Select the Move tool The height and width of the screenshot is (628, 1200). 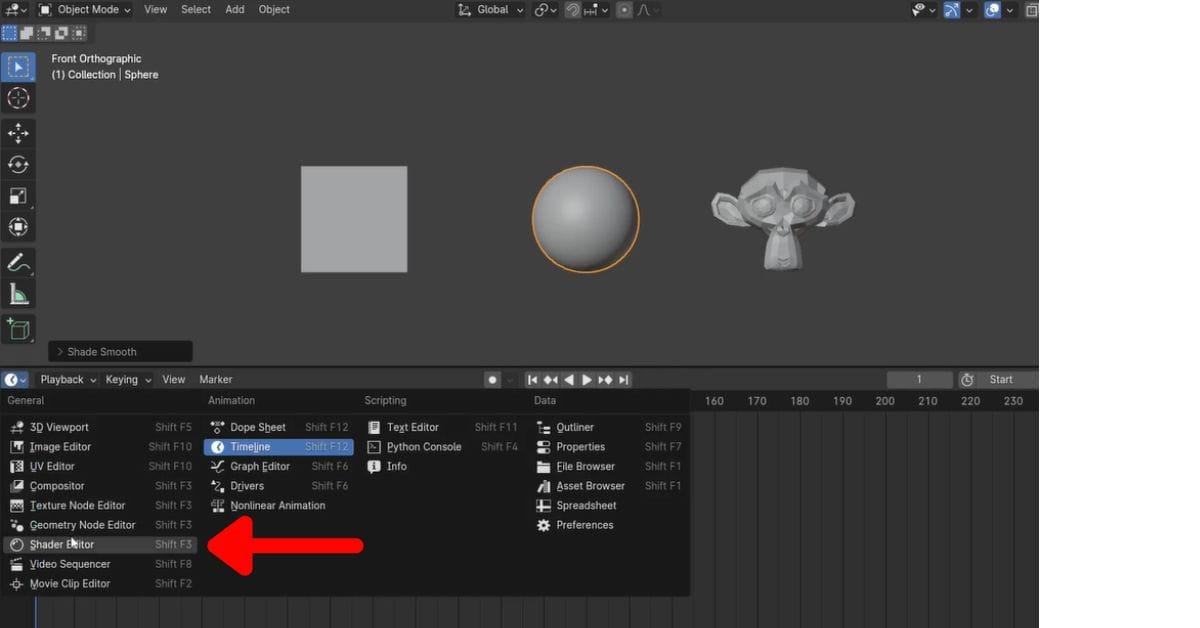(x=19, y=133)
